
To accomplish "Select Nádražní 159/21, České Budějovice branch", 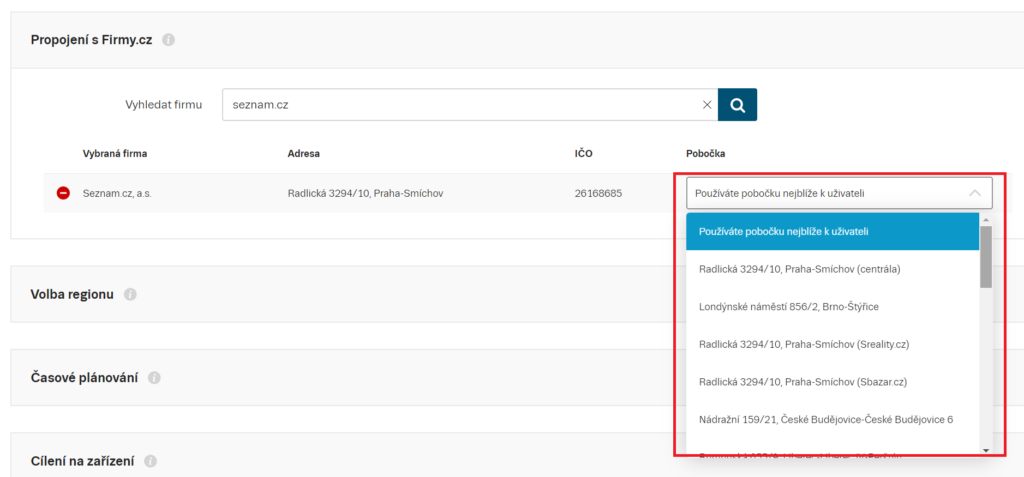I will point(833,419).
